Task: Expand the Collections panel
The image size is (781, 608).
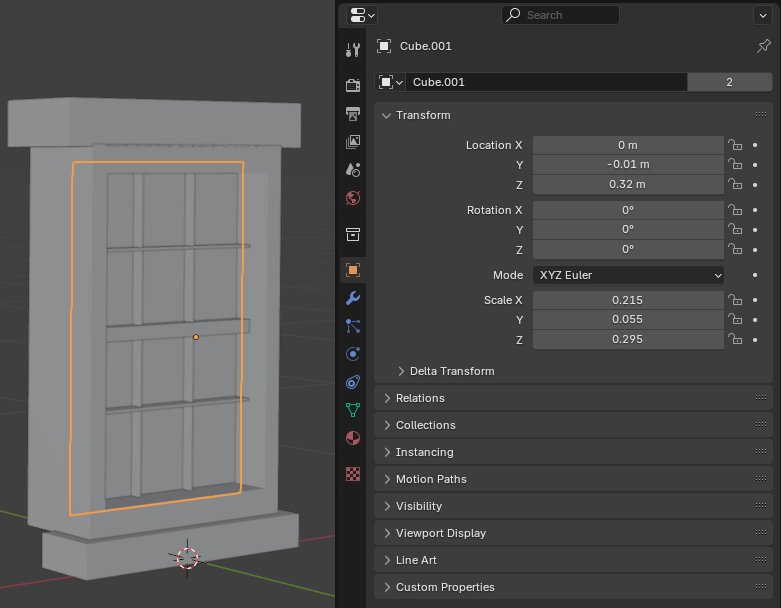Action: (x=387, y=425)
